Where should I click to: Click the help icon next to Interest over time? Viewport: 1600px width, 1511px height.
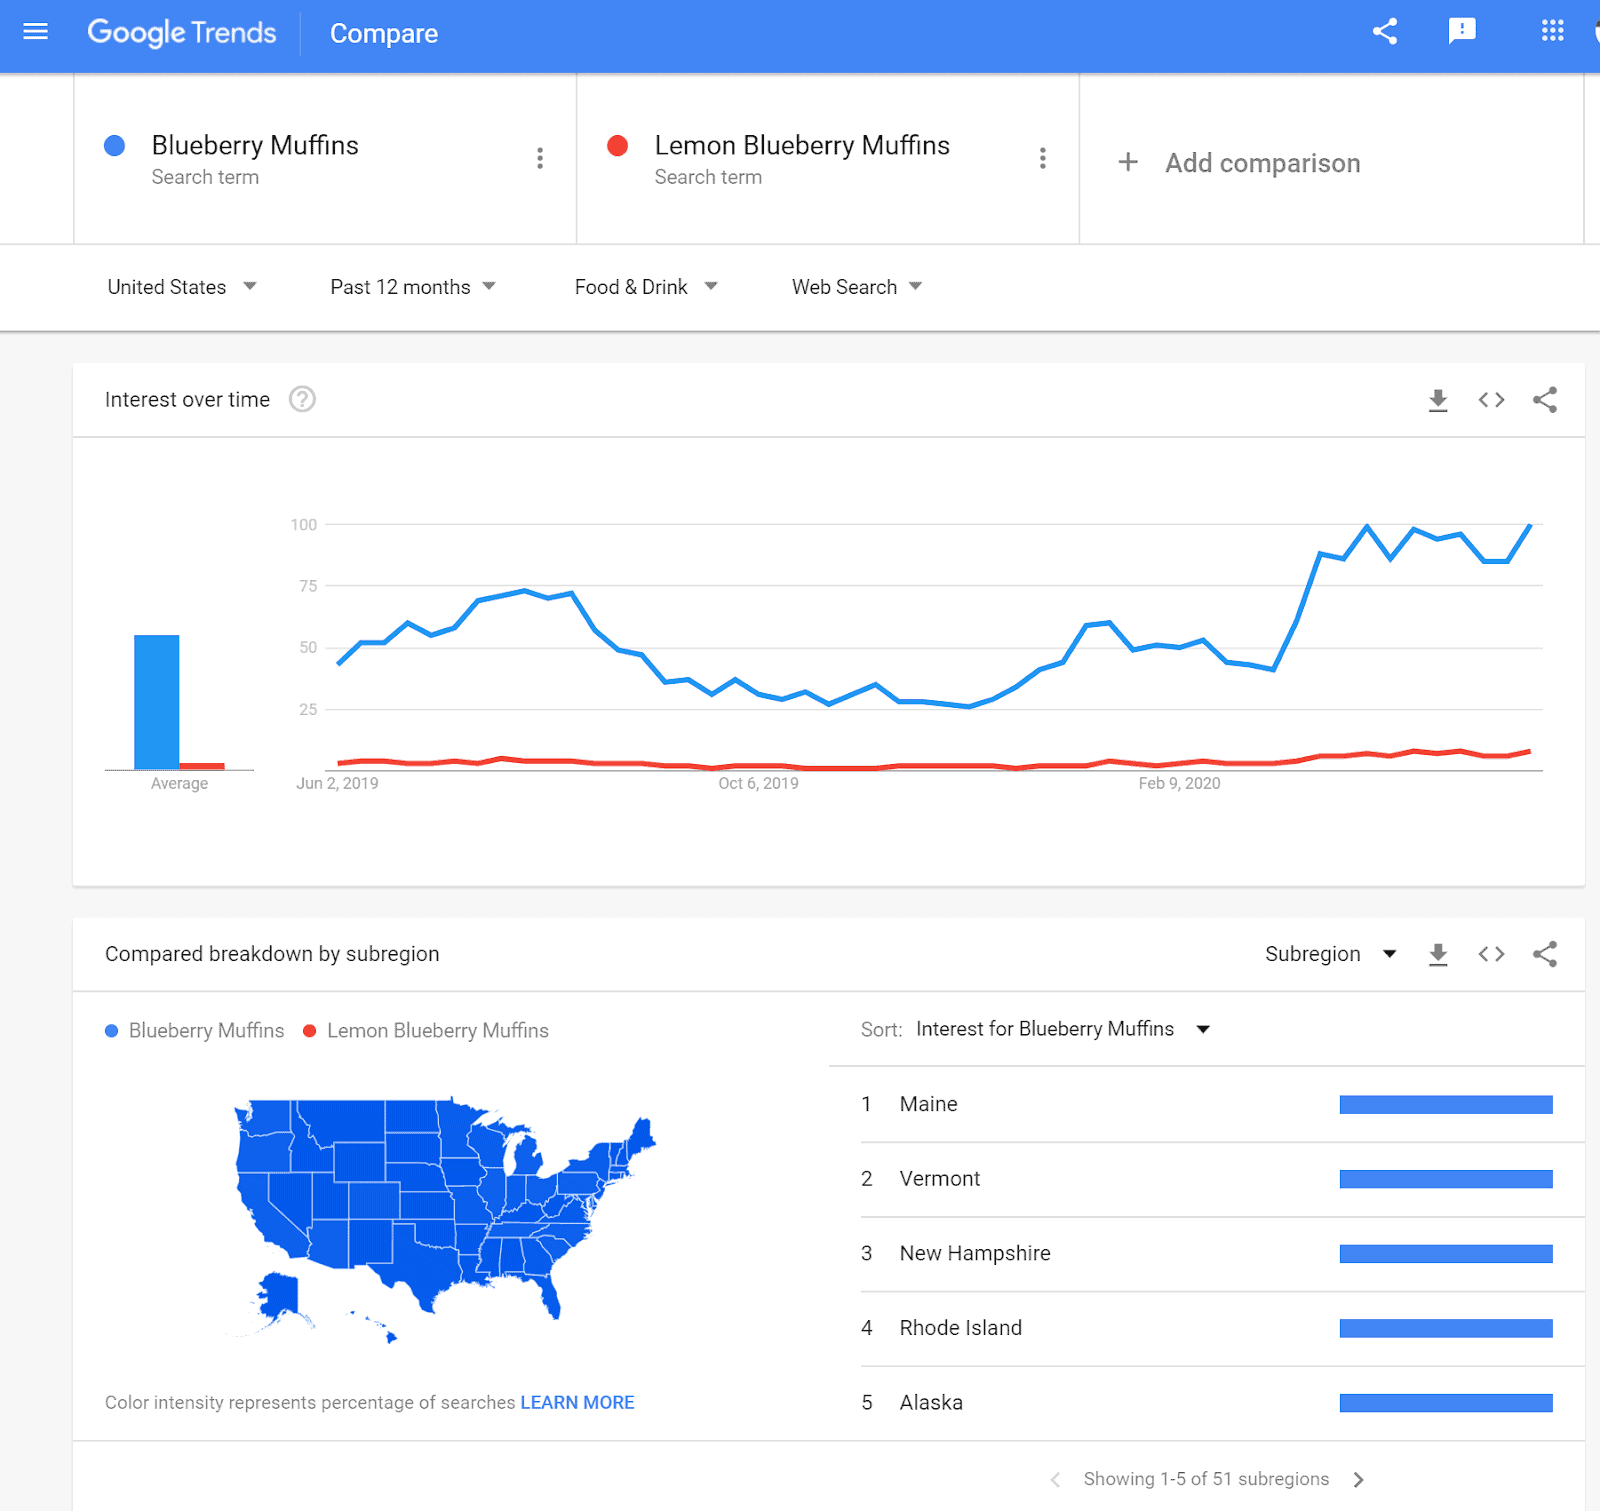(302, 399)
